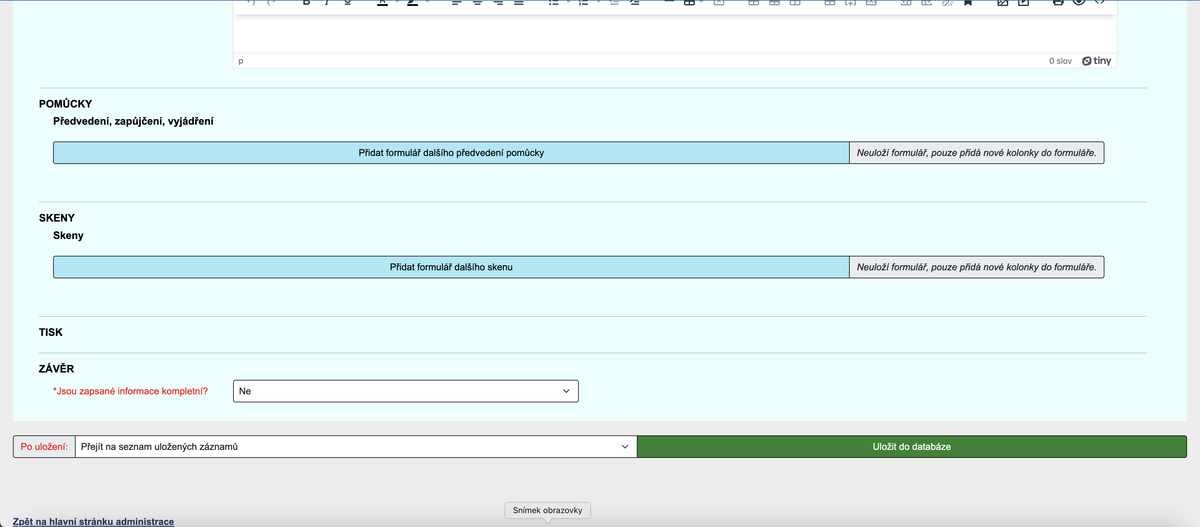
Task: Click the insert media toolbar icon
Action: pos(1023,3)
